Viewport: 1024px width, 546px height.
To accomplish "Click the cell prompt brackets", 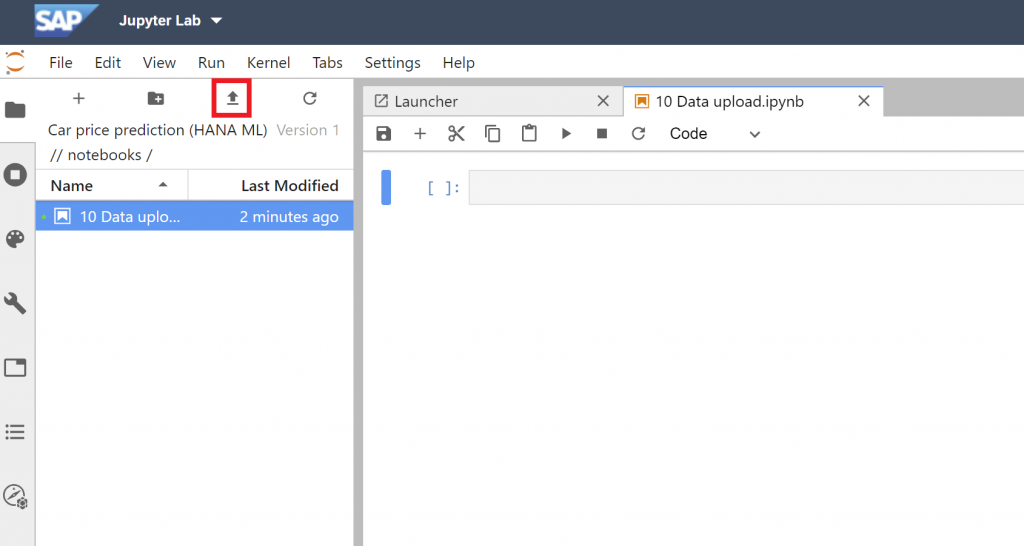I will click(x=443, y=188).
